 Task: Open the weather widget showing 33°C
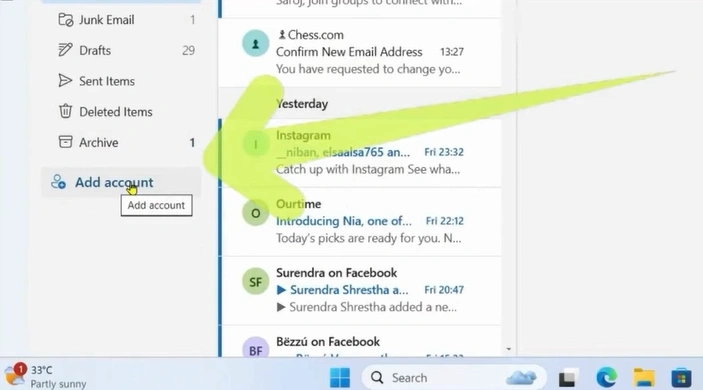(x=45, y=376)
